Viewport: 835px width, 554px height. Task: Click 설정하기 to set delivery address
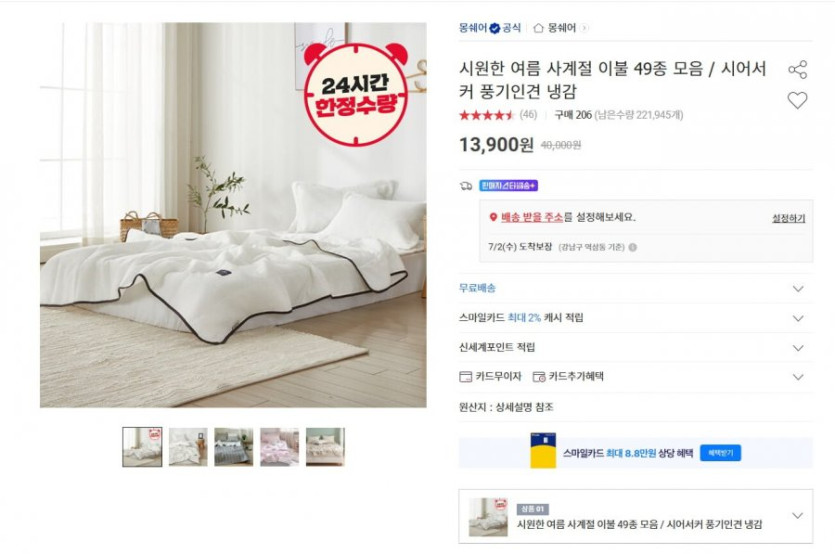(x=788, y=218)
